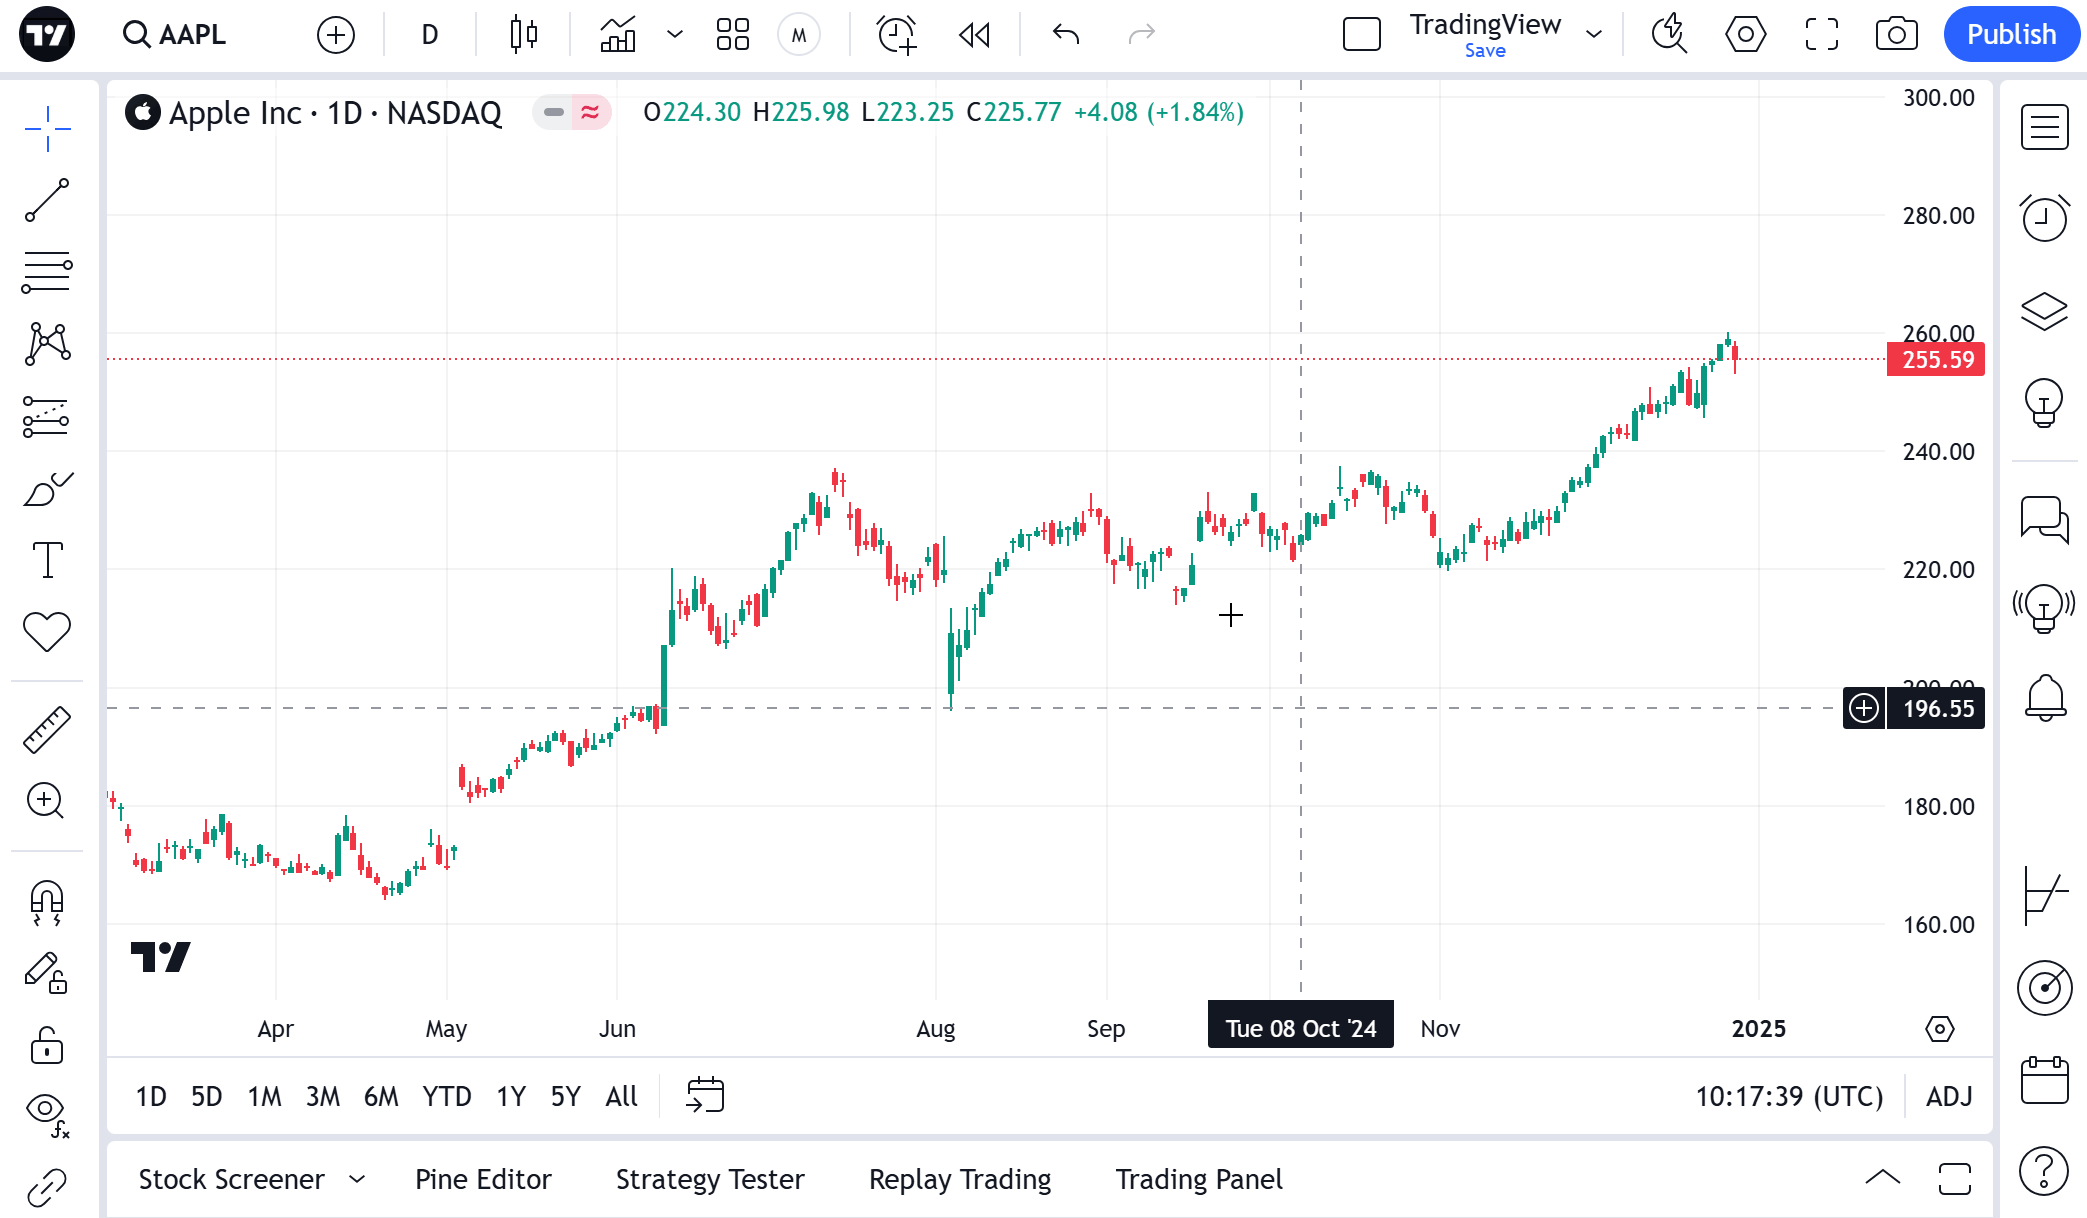Set the chart range to 6M

(381, 1097)
